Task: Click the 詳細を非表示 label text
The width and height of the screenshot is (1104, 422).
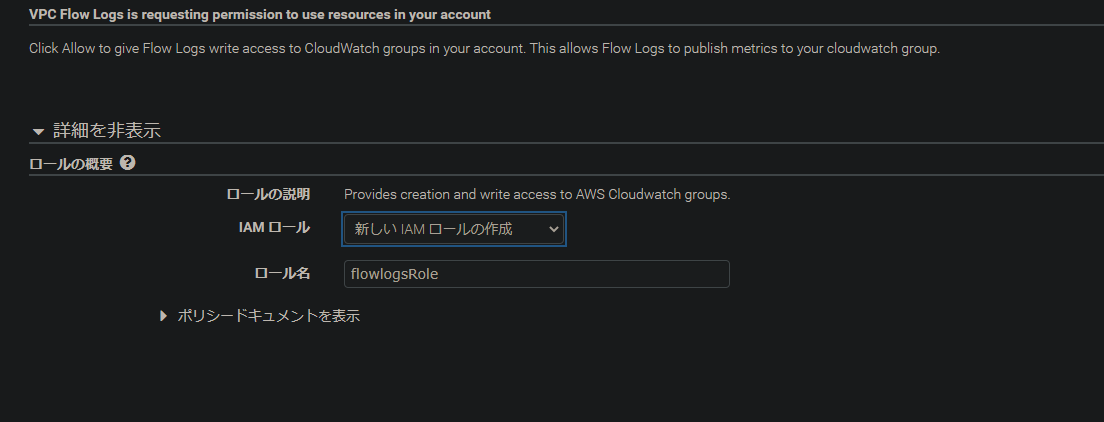Action: click(107, 130)
